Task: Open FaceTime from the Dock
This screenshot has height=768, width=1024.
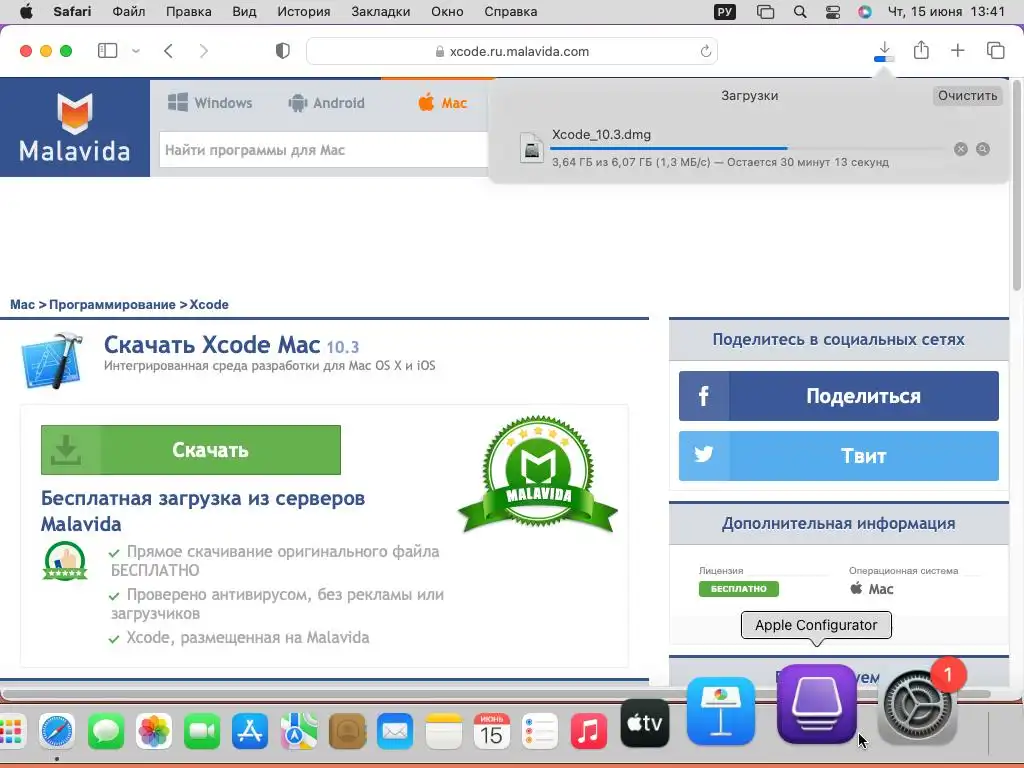Action: pos(202,731)
